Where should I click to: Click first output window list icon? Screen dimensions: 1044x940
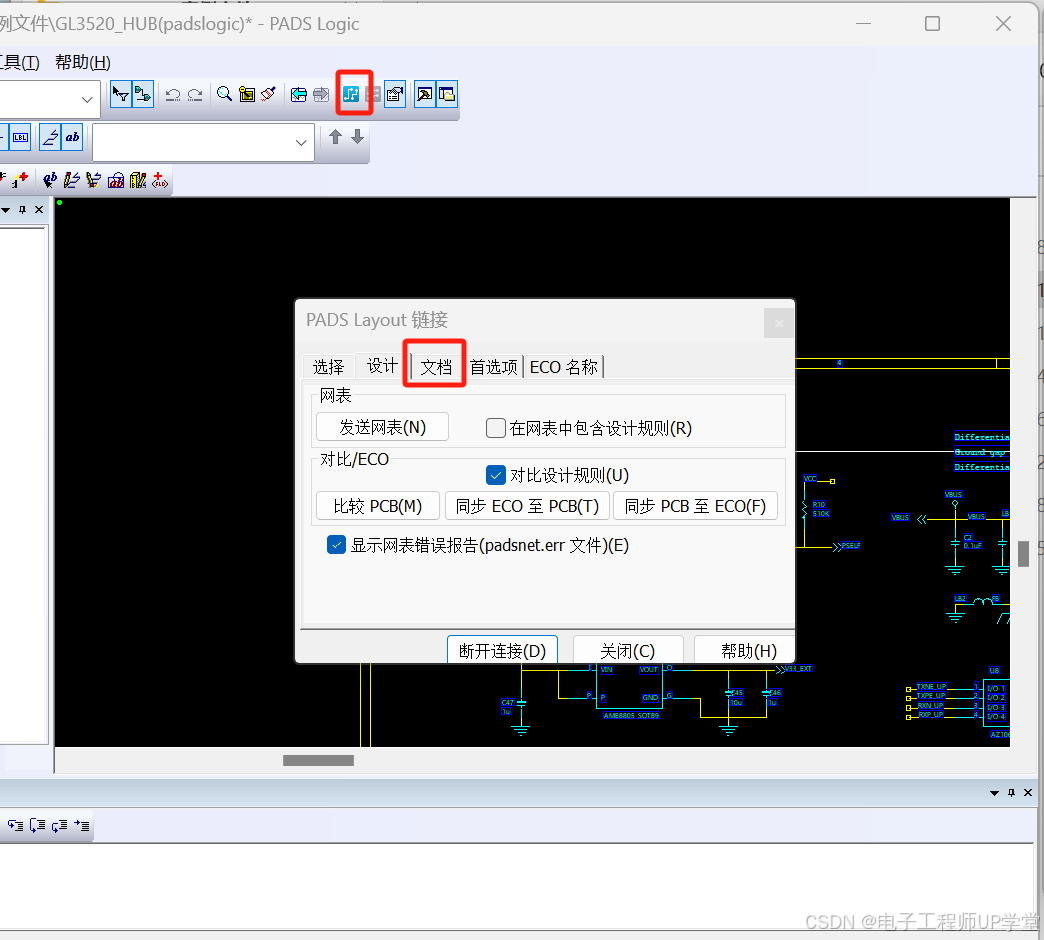click(15, 825)
